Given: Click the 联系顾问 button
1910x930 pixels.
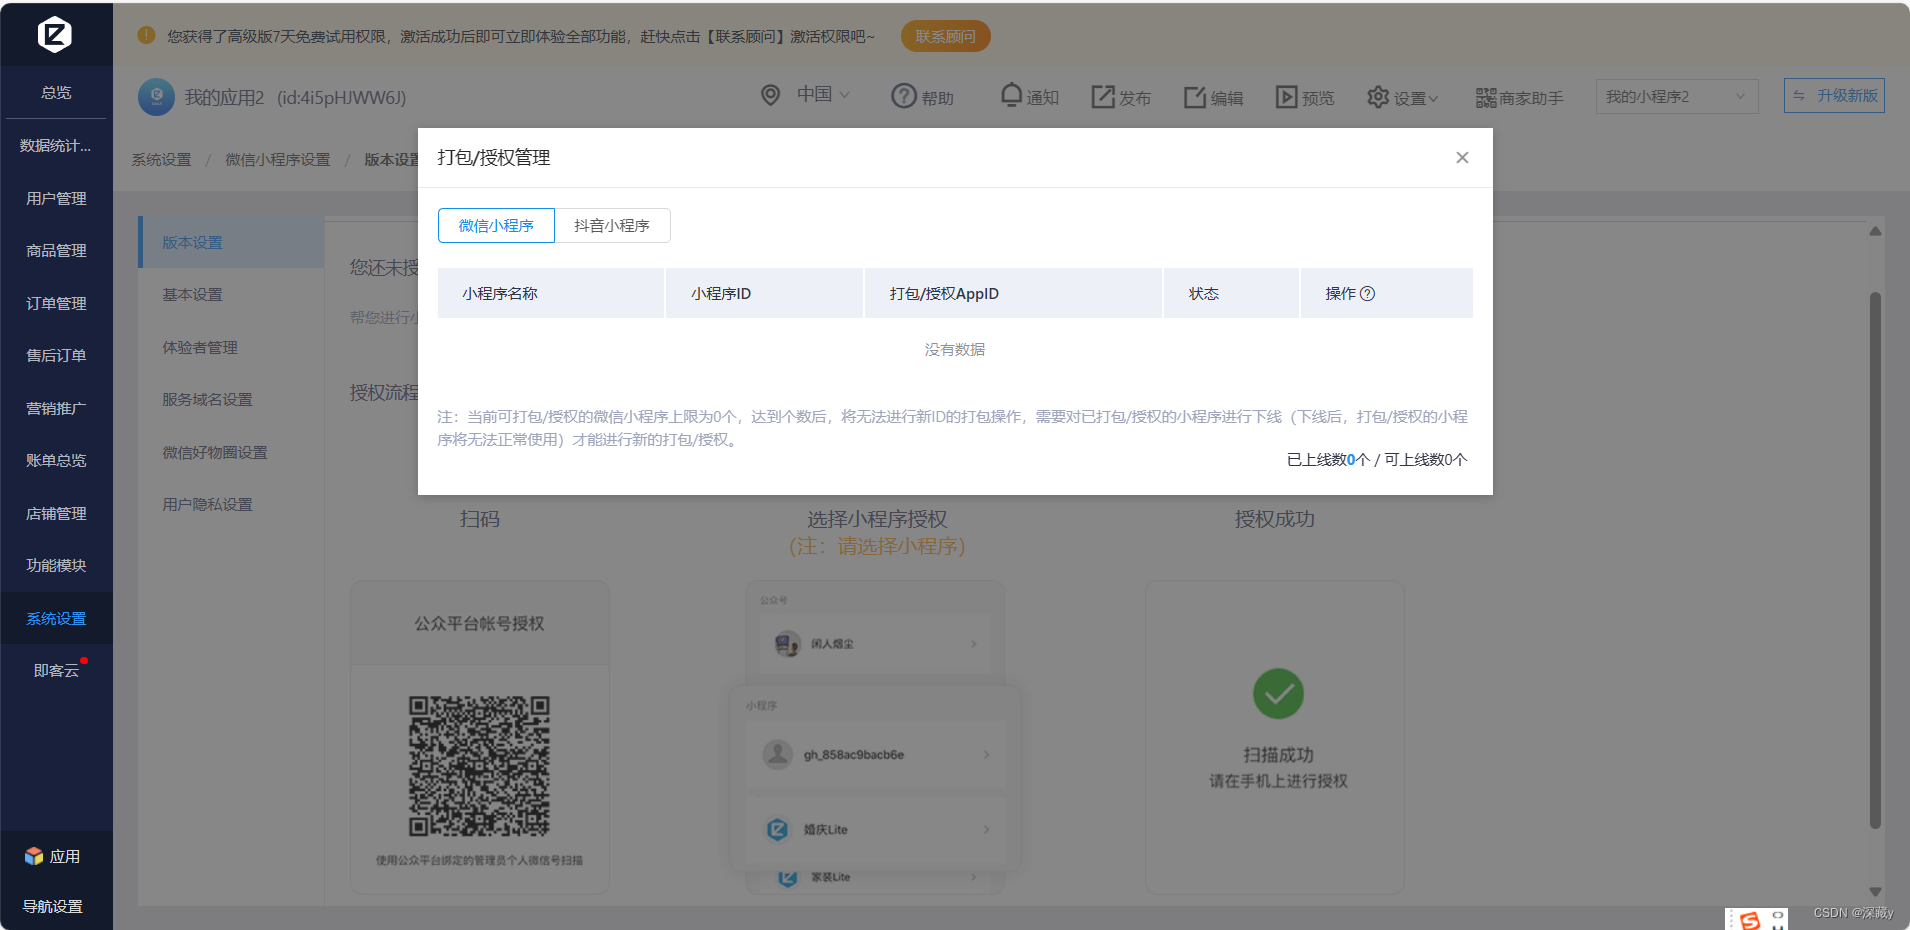Looking at the screenshot, I should coord(945,36).
